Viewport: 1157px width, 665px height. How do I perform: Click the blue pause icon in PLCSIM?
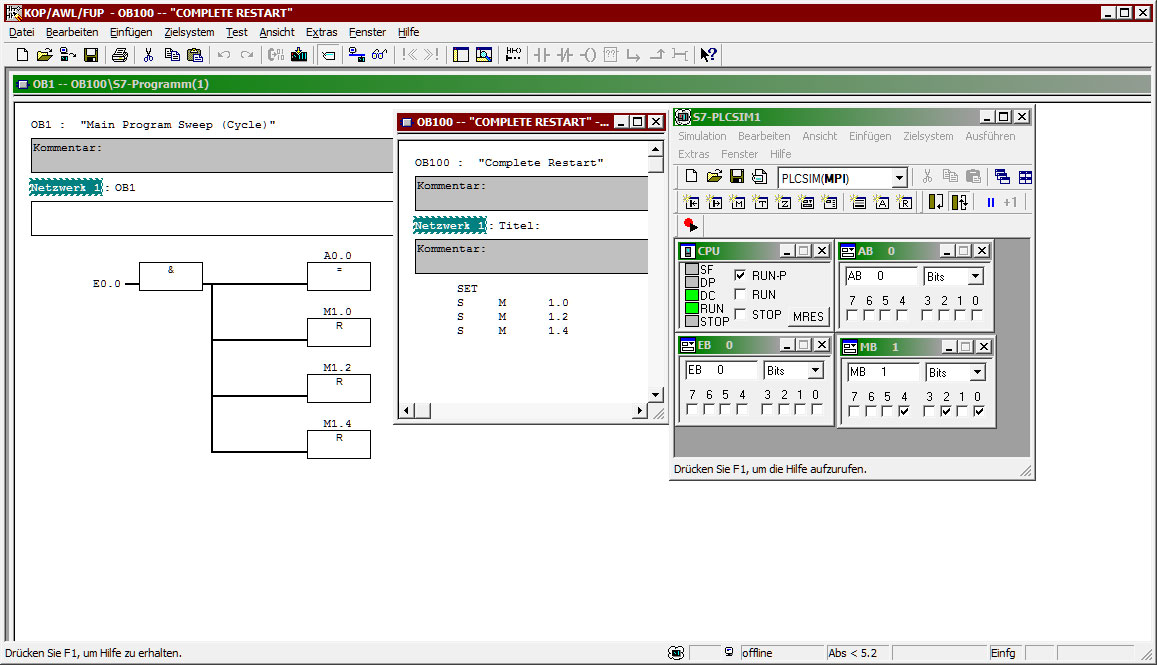pyautogui.click(x=991, y=203)
